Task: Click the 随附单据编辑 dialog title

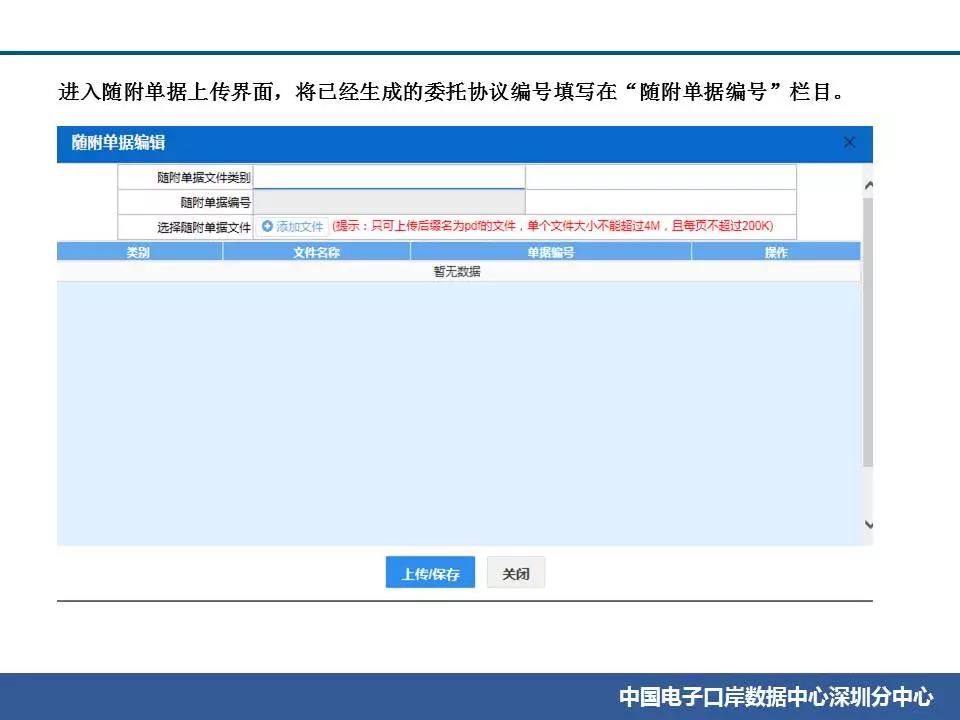Action: click(x=118, y=143)
